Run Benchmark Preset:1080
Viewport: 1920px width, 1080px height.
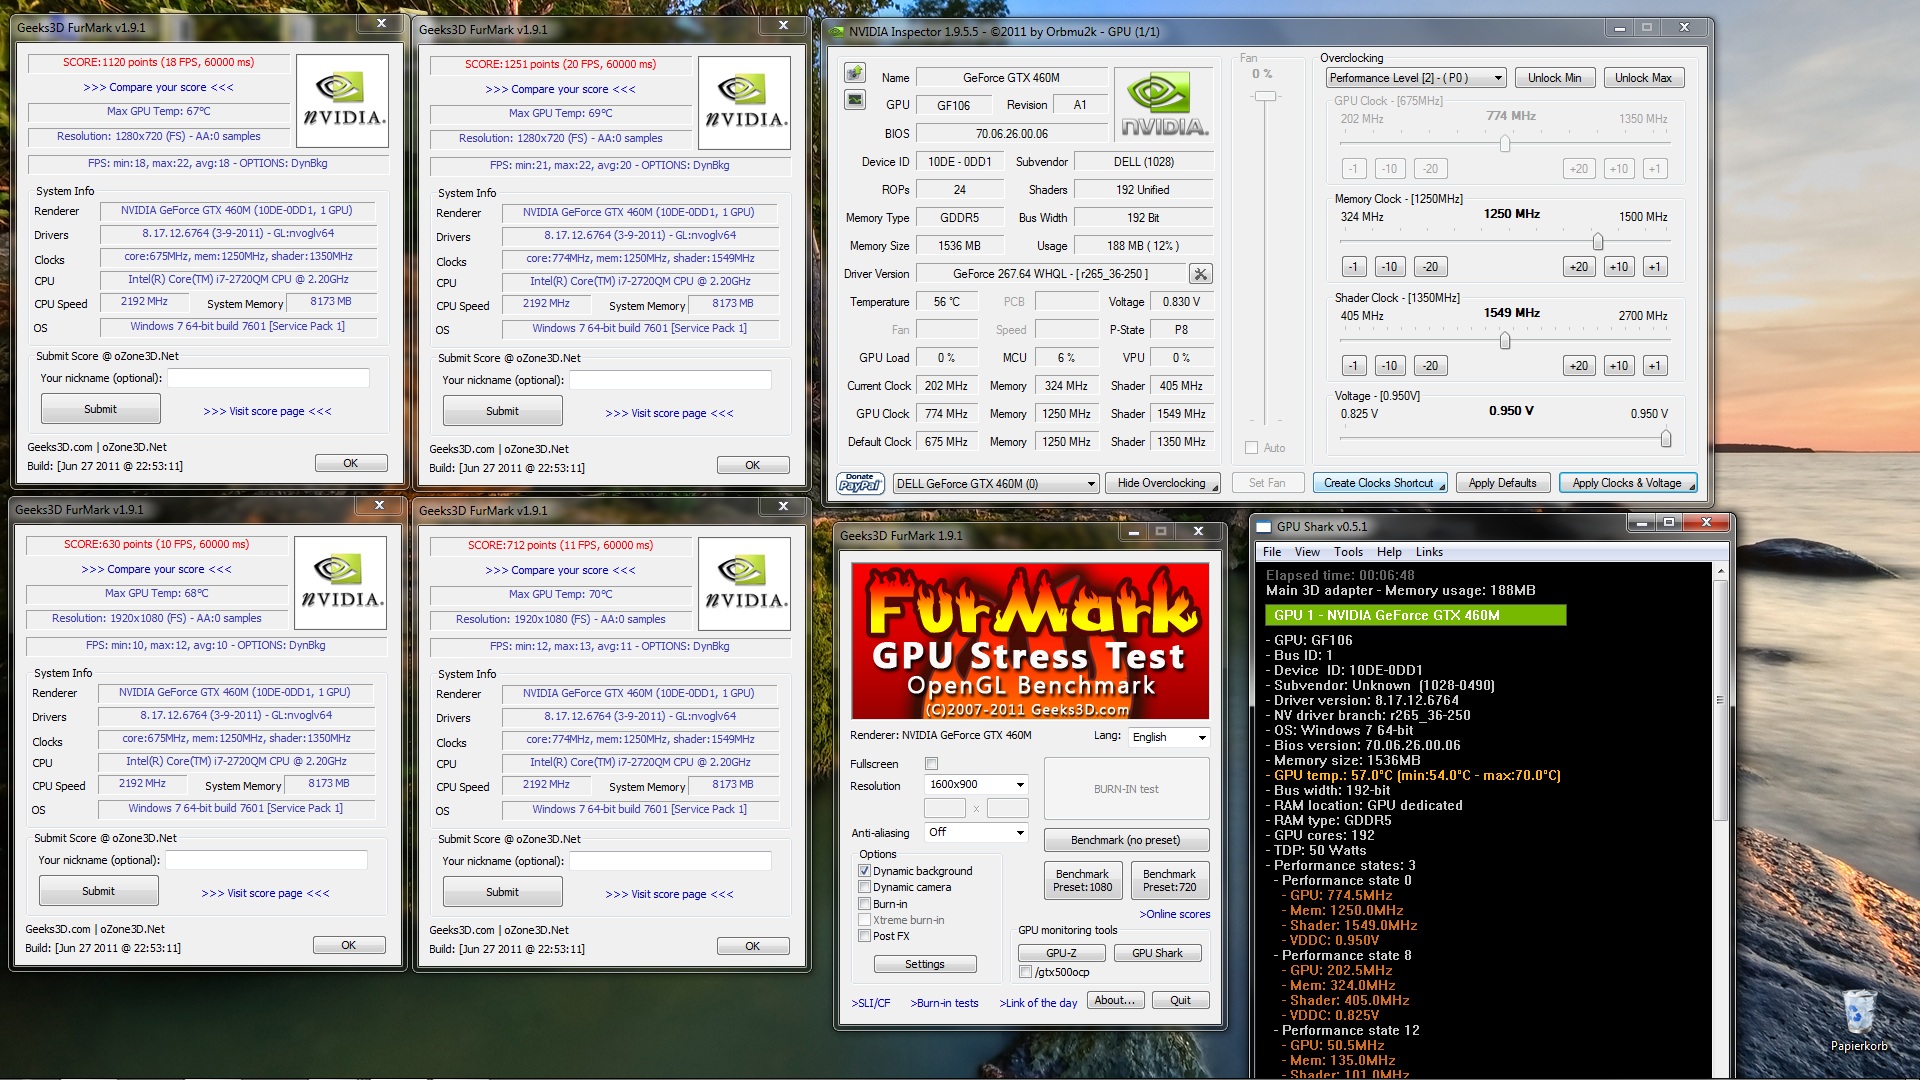tap(1083, 880)
